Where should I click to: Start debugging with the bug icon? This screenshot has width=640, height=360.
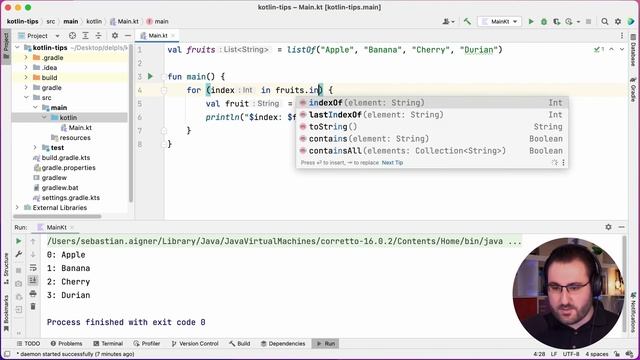click(544, 22)
